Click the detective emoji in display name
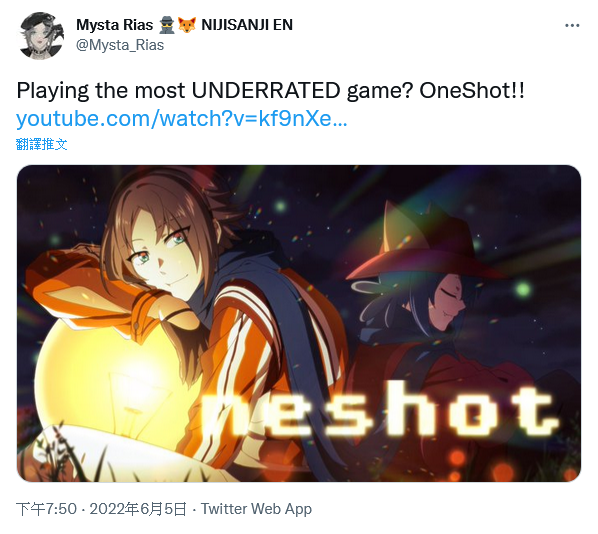 (x=166, y=25)
